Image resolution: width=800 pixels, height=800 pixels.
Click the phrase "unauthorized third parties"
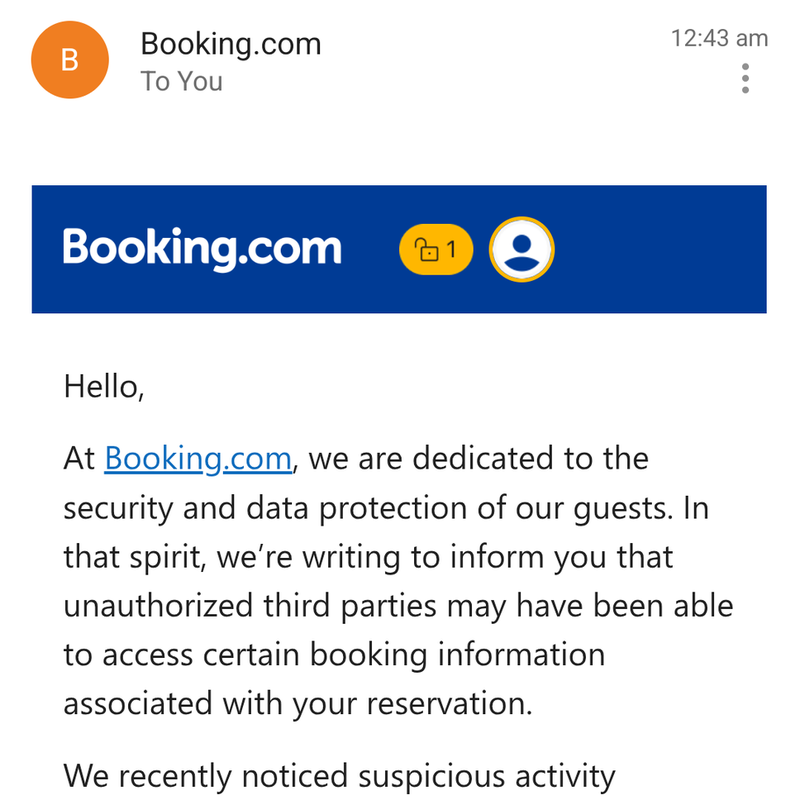click(250, 606)
